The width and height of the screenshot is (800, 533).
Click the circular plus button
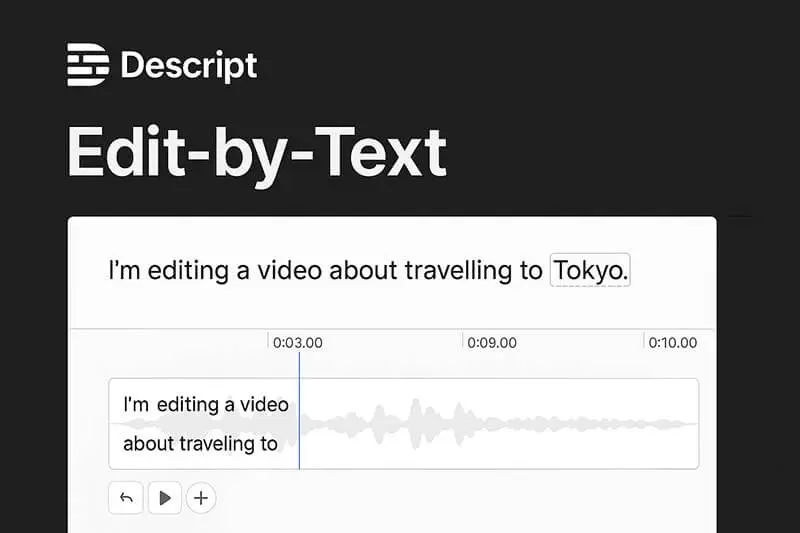click(x=201, y=498)
